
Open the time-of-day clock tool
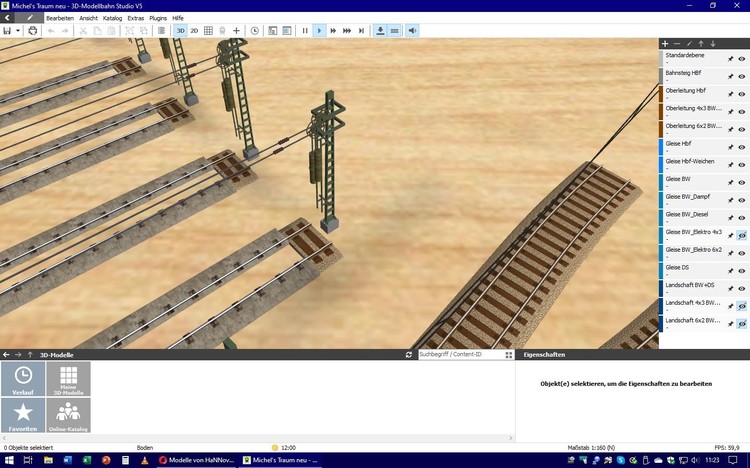click(254, 31)
